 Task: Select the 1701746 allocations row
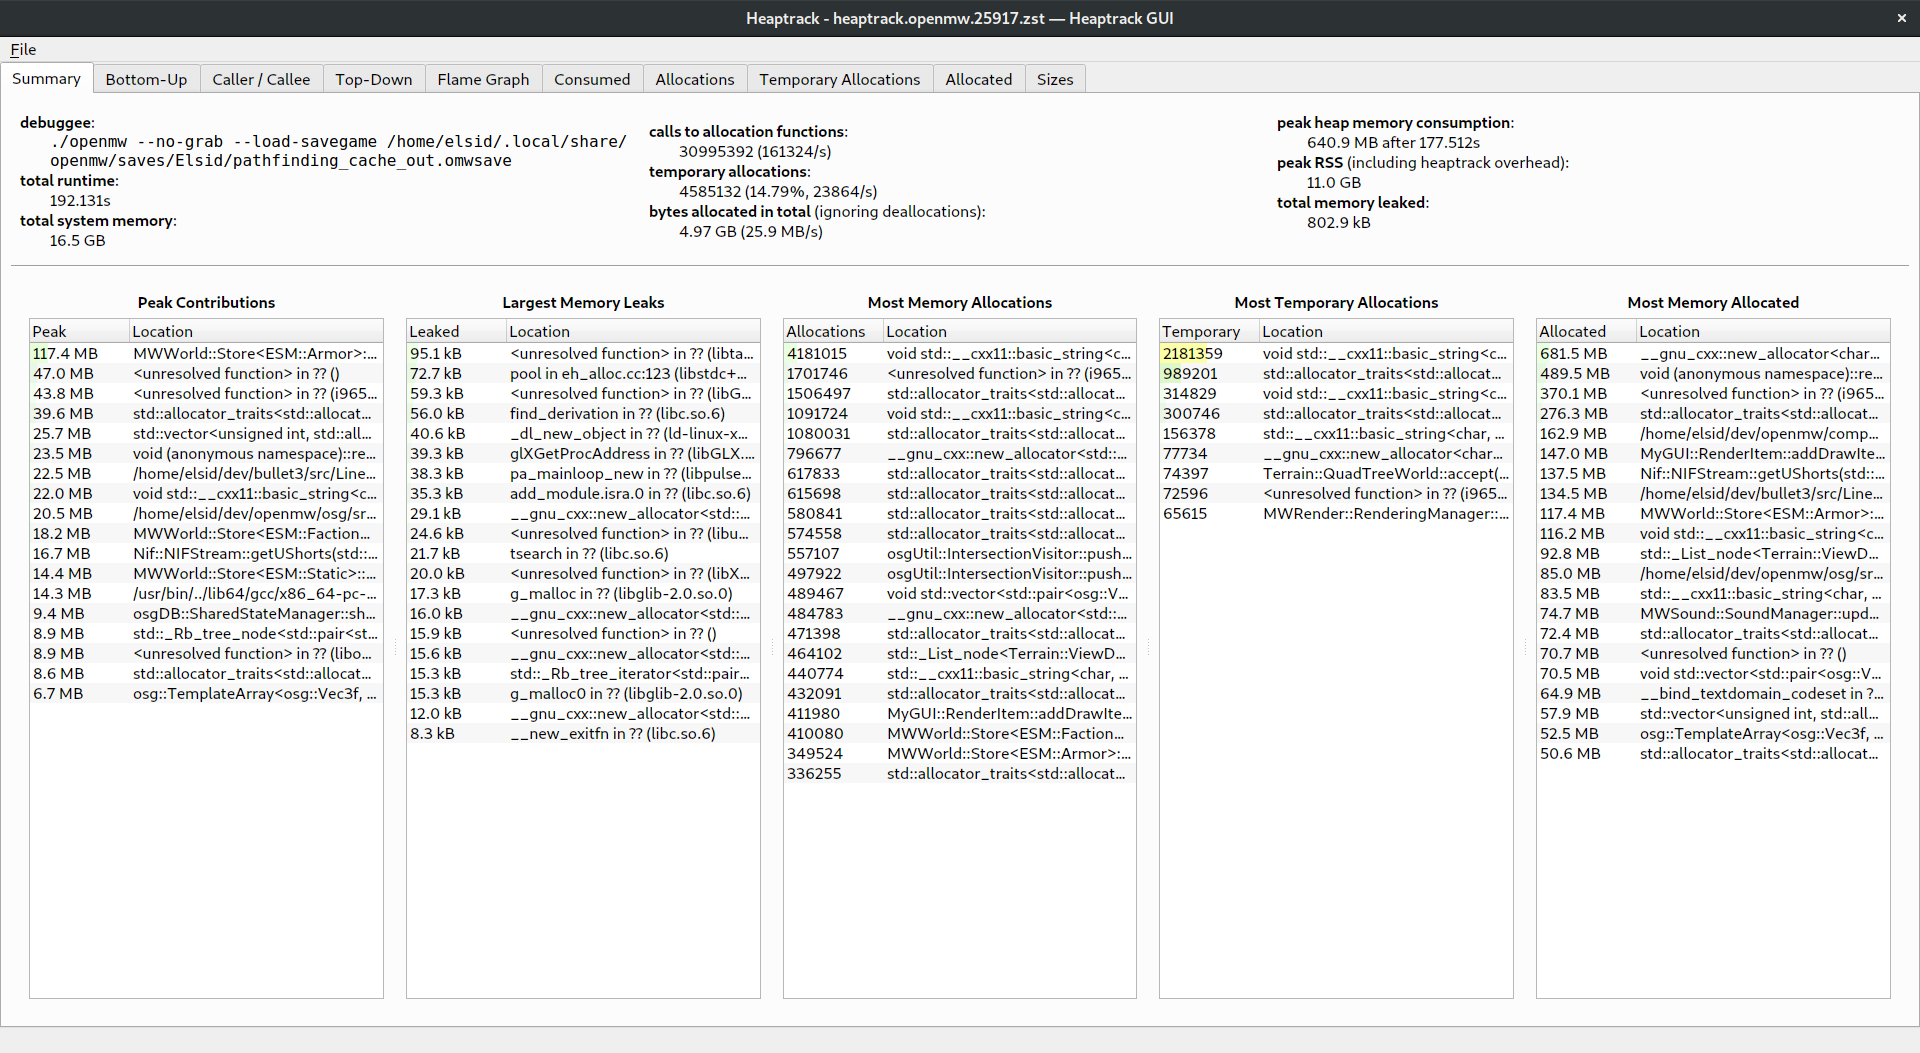(960, 373)
